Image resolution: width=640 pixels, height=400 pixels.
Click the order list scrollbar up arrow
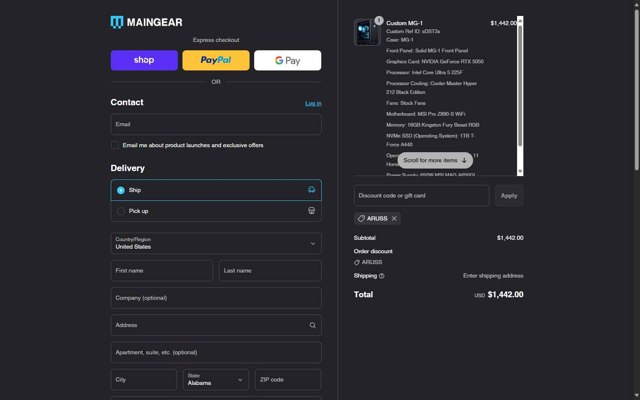click(x=520, y=20)
